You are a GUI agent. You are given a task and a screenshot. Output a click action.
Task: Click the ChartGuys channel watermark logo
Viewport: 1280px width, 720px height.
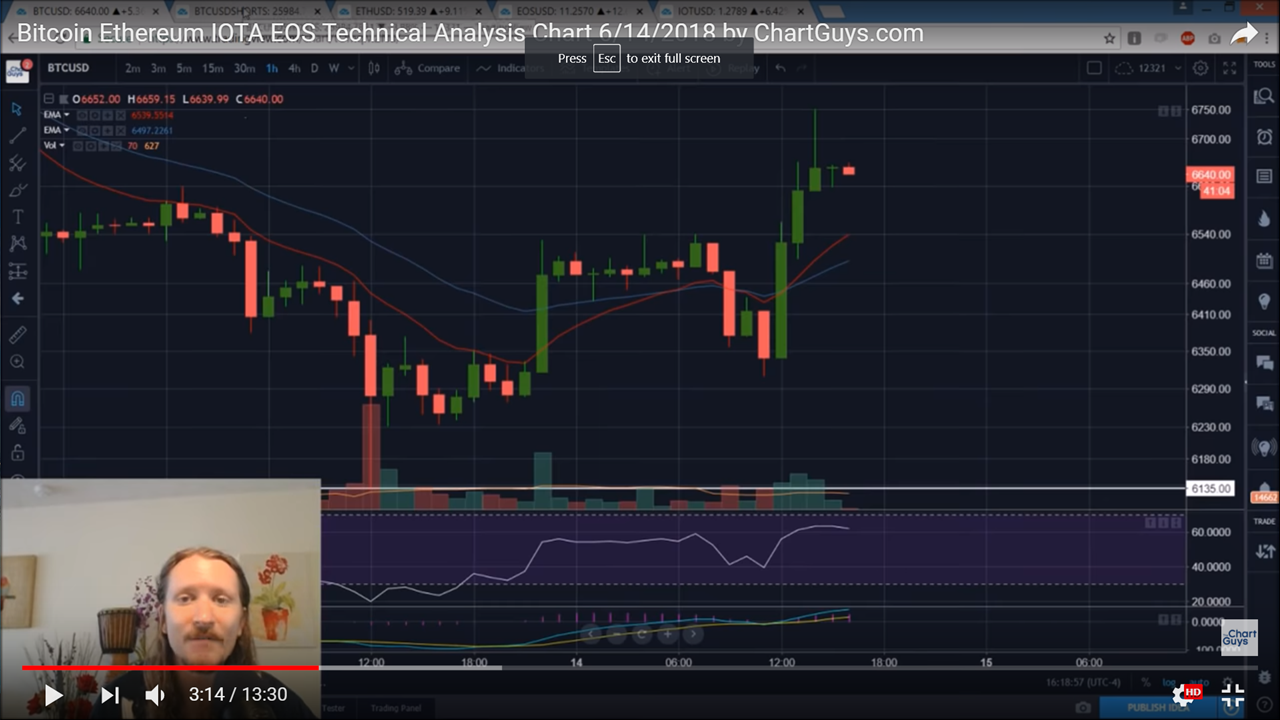[x=1239, y=637]
